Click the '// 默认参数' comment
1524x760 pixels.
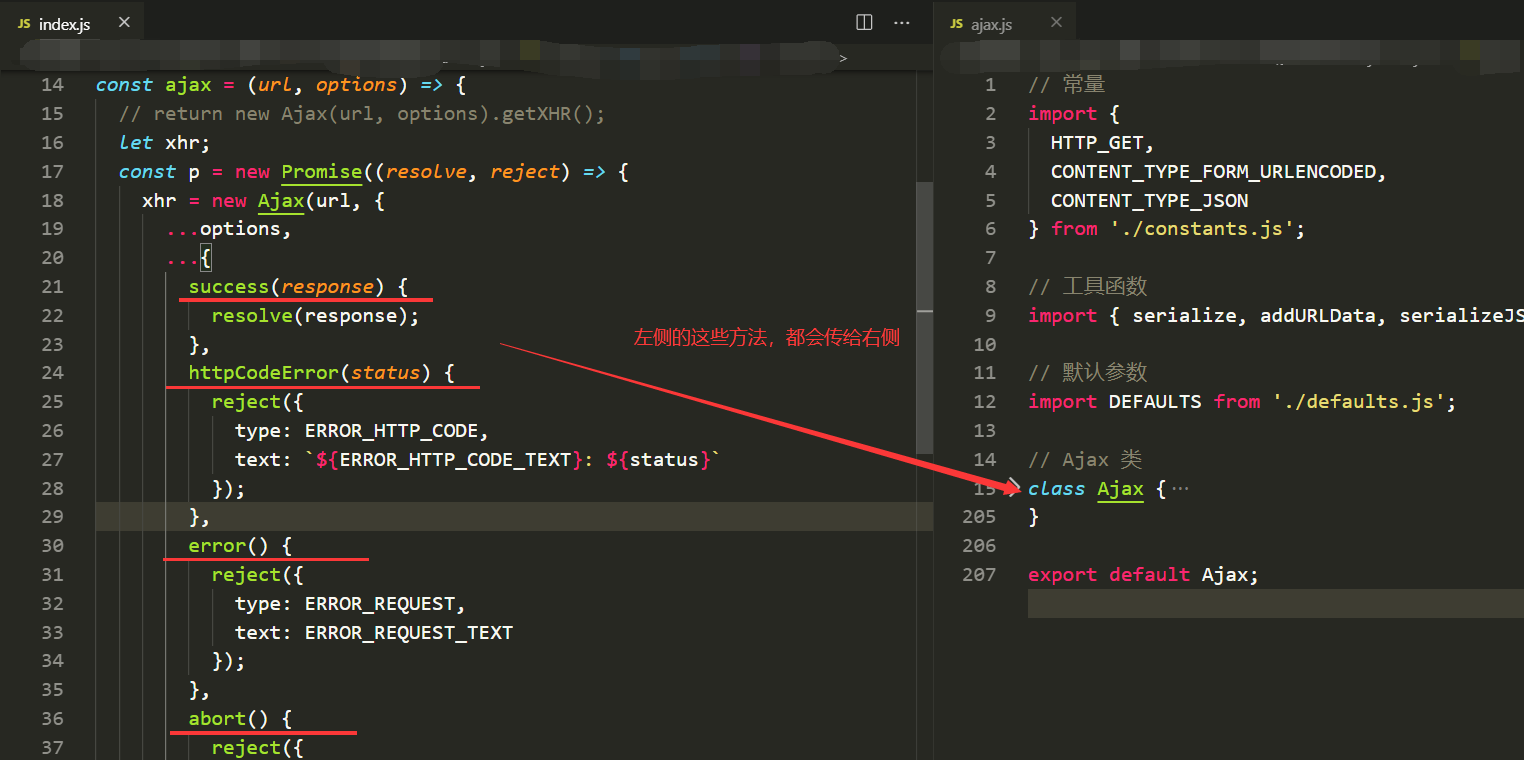1087,373
